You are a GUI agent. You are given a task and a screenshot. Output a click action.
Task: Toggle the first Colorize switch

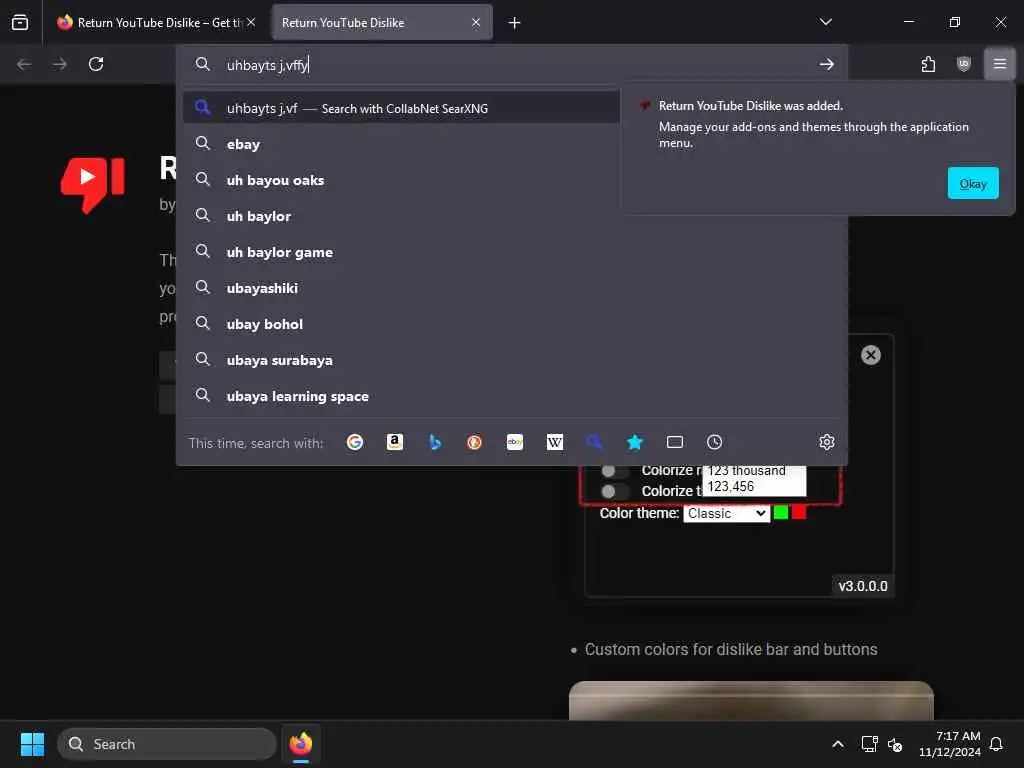point(614,471)
